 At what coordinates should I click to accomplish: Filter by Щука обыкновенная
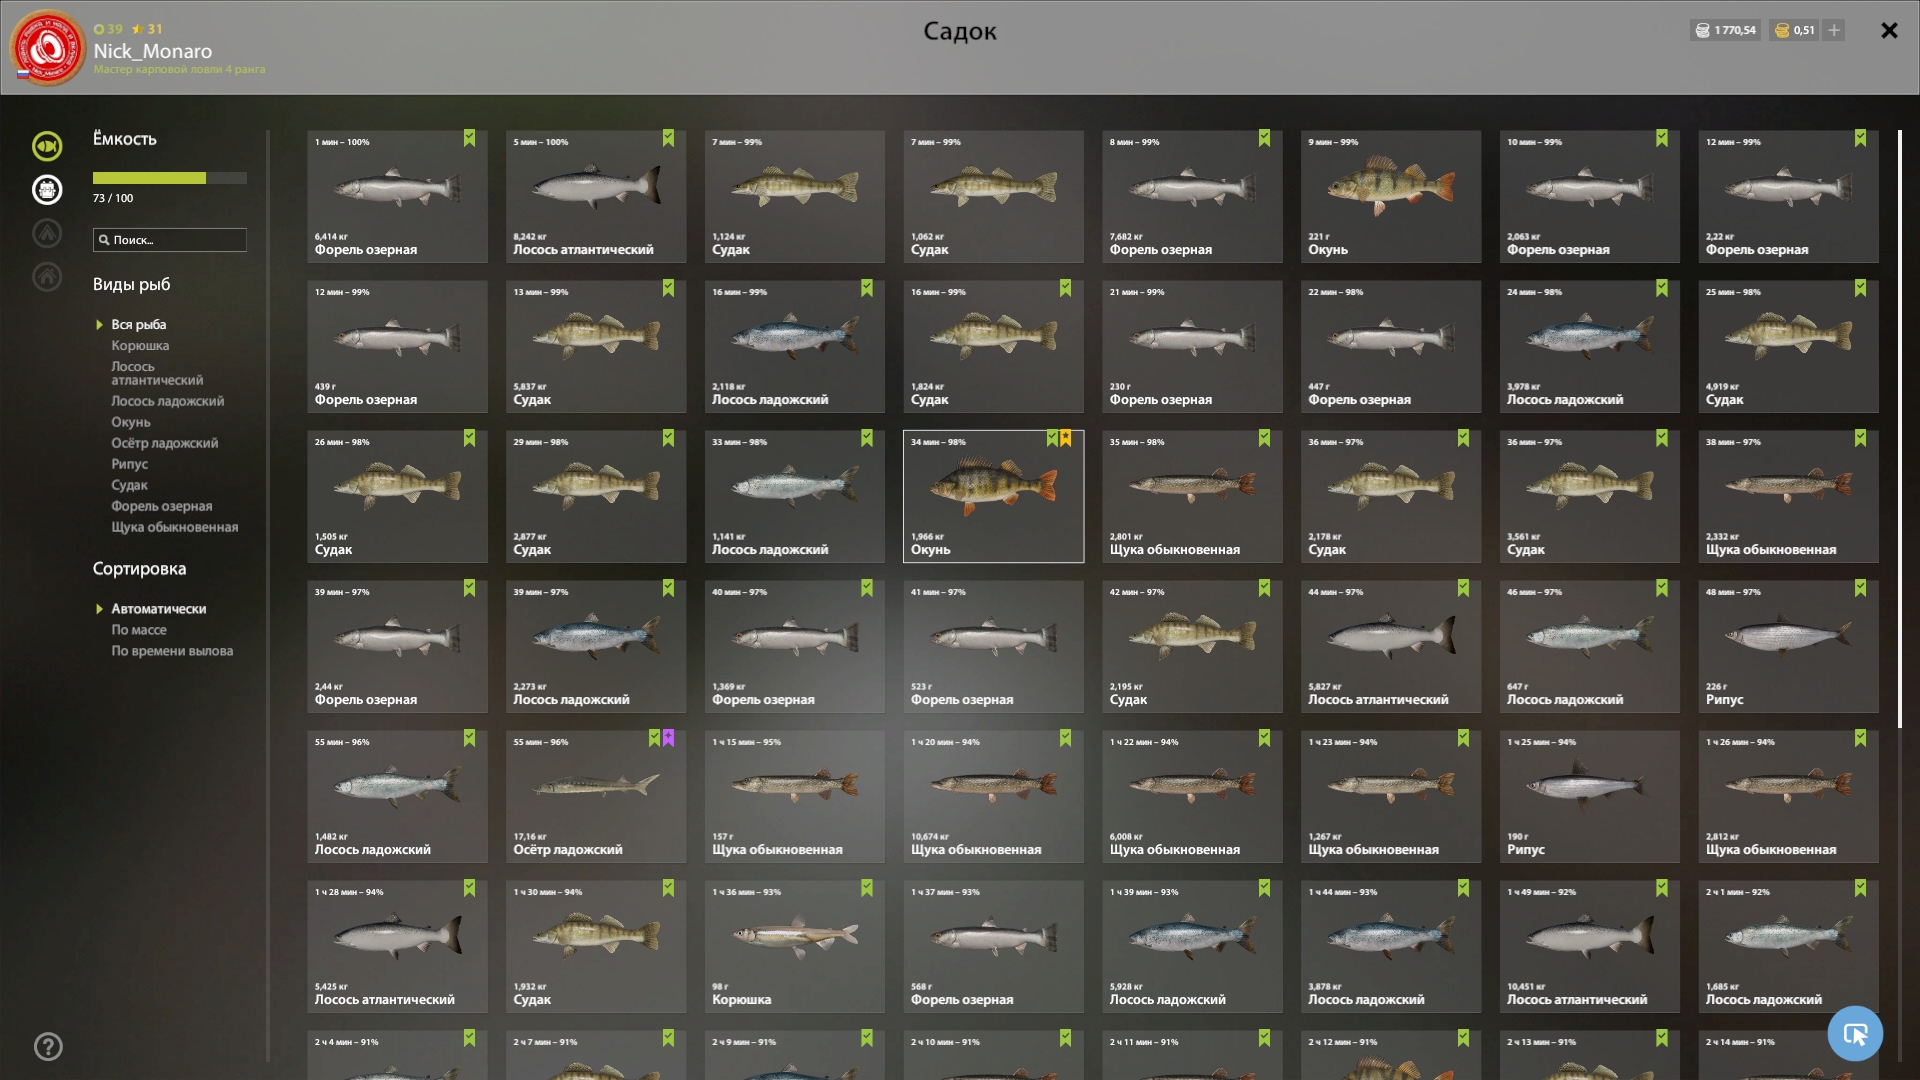tap(175, 527)
